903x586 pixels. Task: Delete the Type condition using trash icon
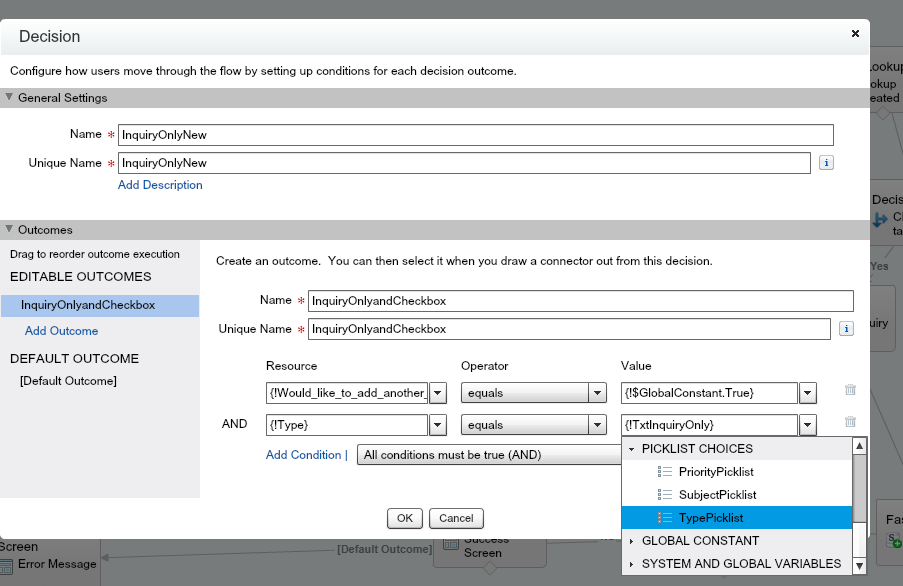[x=850, y=423]
